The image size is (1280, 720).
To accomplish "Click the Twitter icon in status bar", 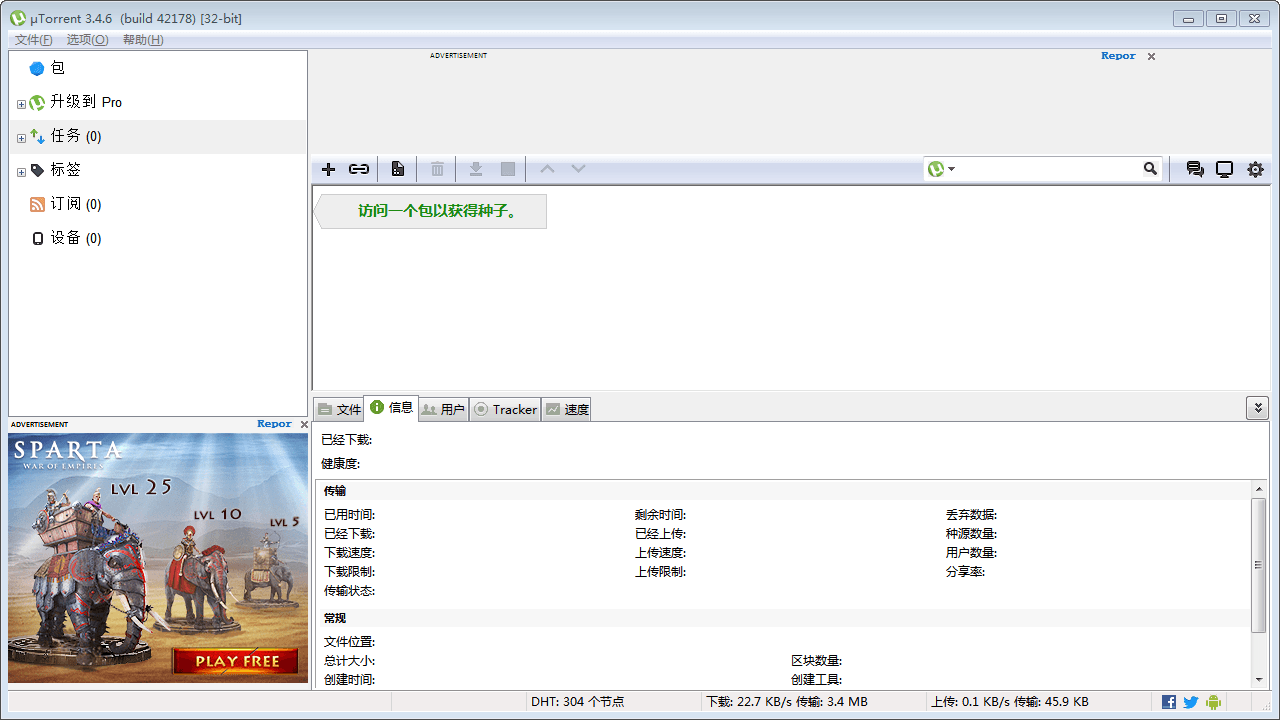I will tap(1191, 702).
